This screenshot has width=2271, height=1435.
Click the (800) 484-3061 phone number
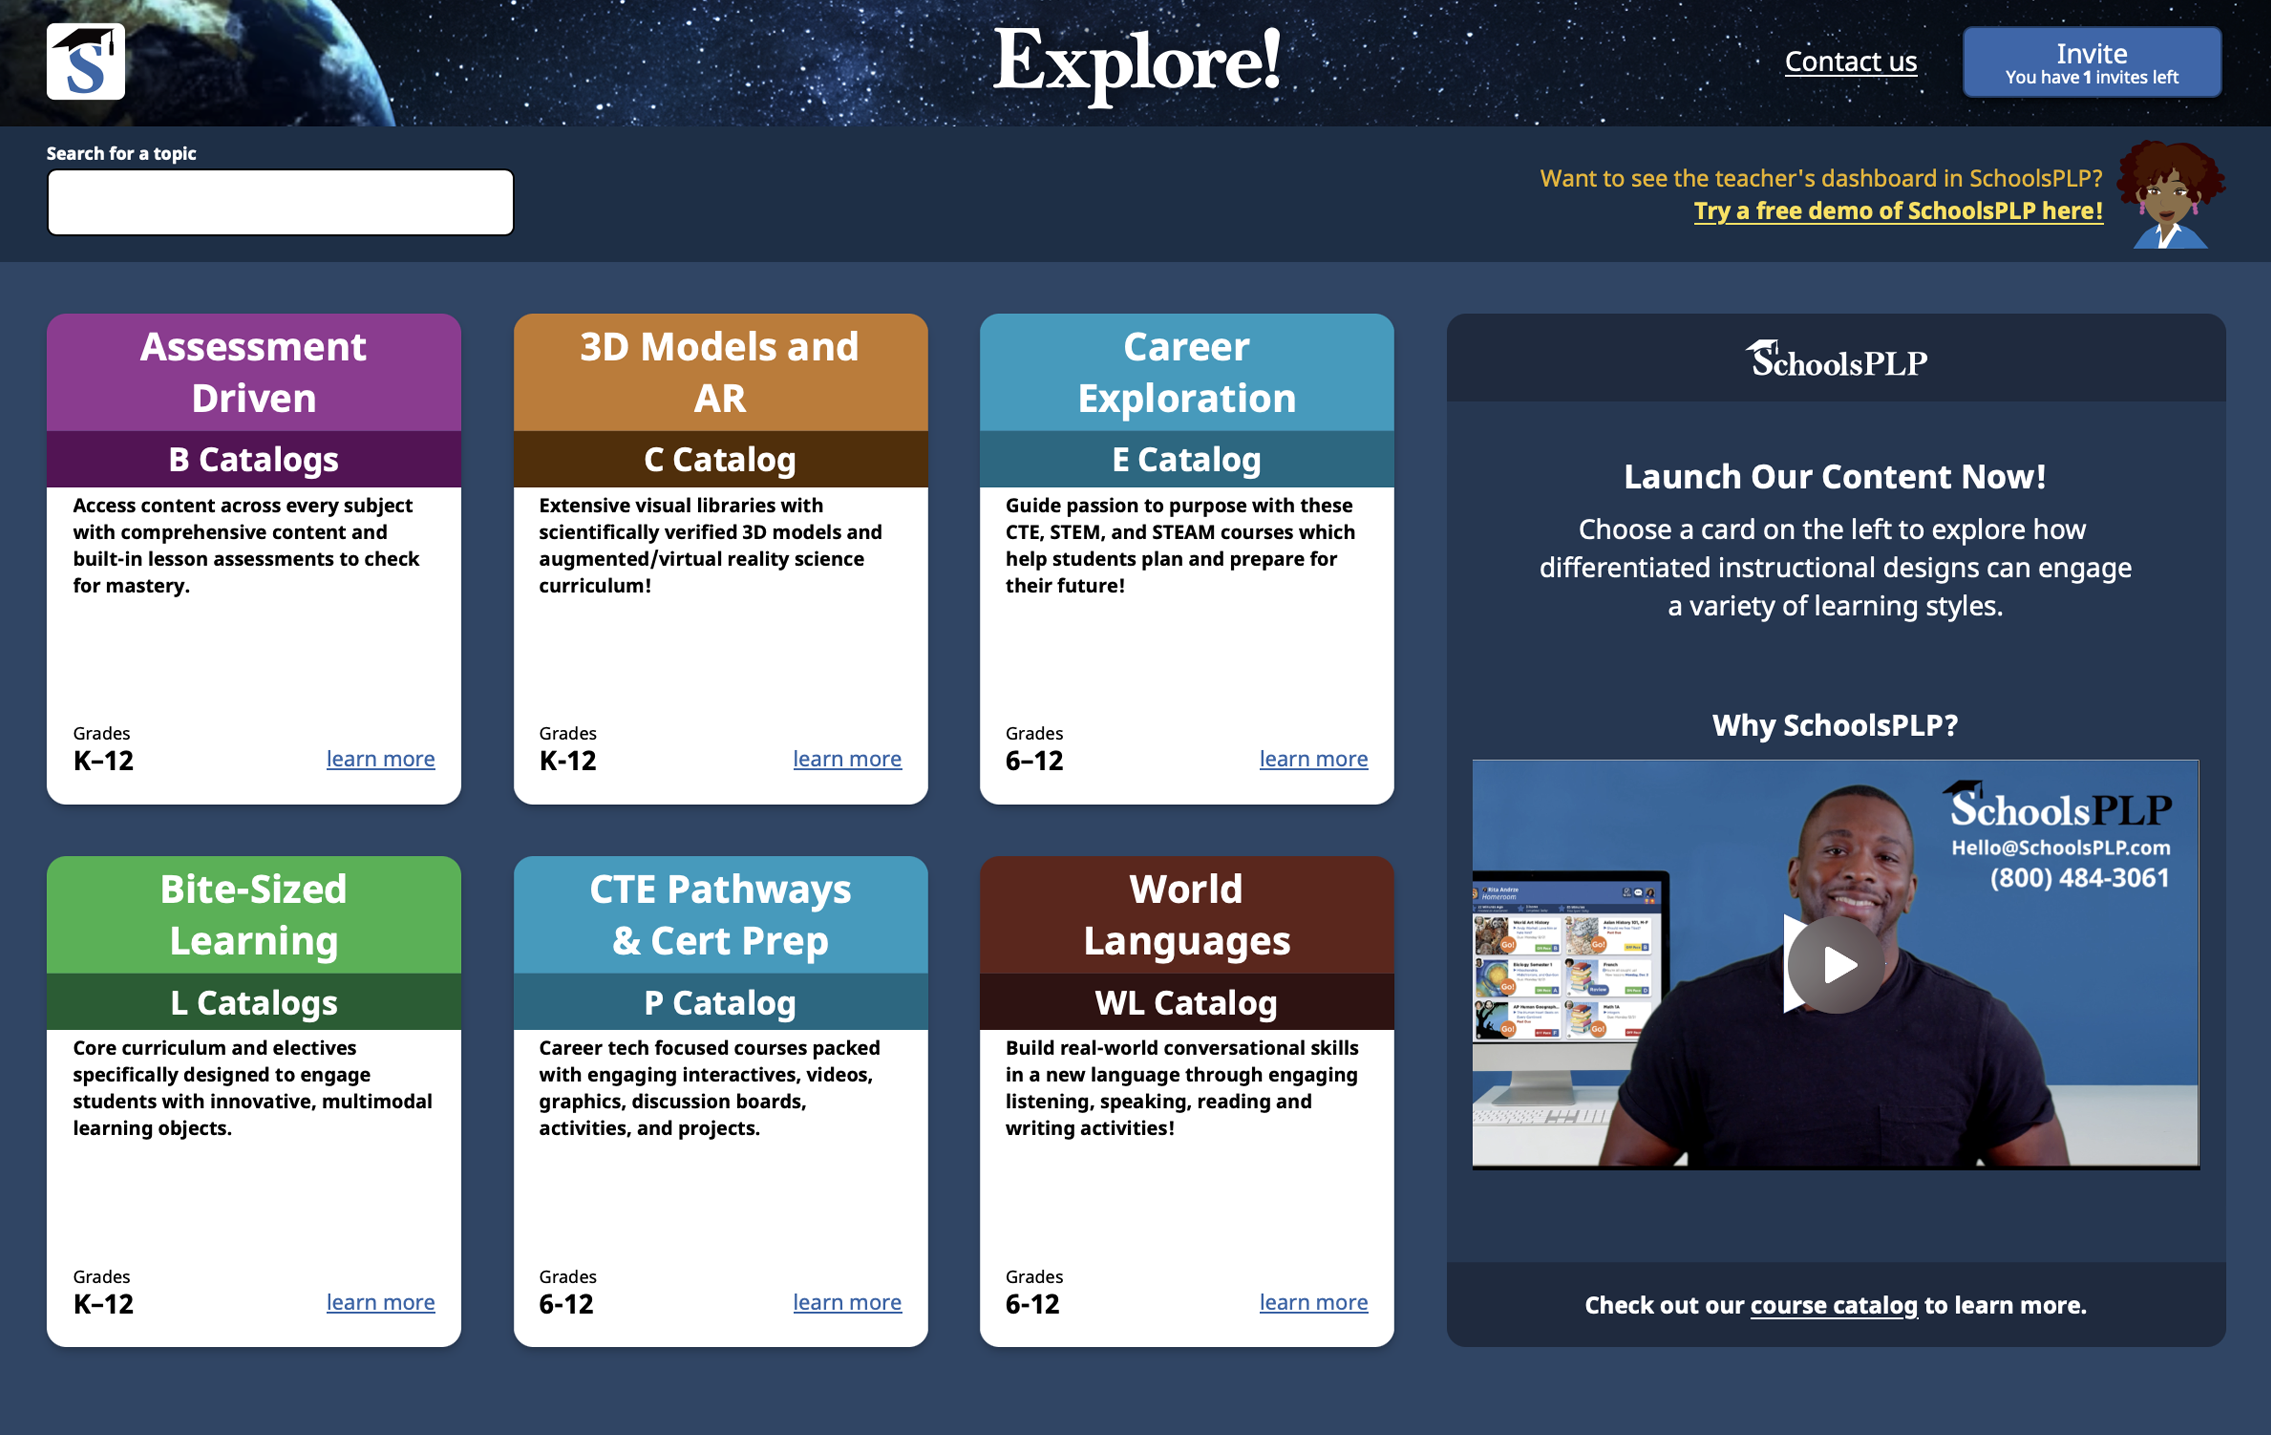point(2079,878)
